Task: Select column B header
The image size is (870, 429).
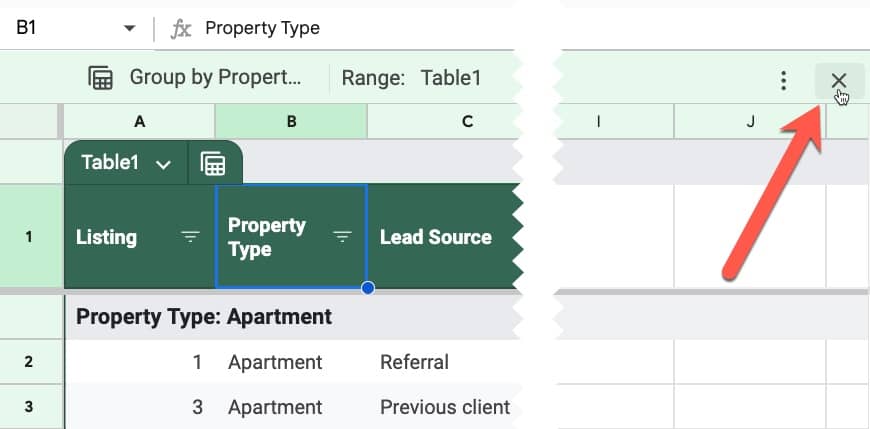Action: click(x=291, y=122)
